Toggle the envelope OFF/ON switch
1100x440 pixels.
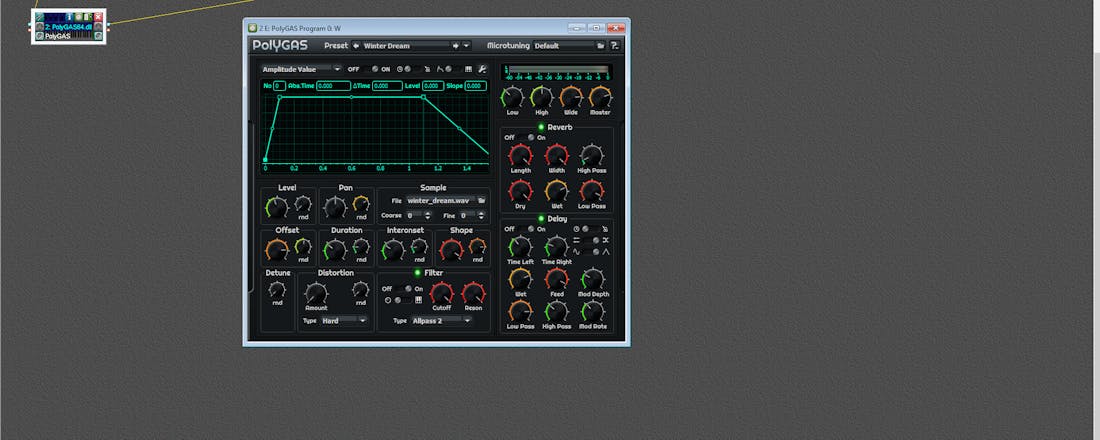coord(370,69)
